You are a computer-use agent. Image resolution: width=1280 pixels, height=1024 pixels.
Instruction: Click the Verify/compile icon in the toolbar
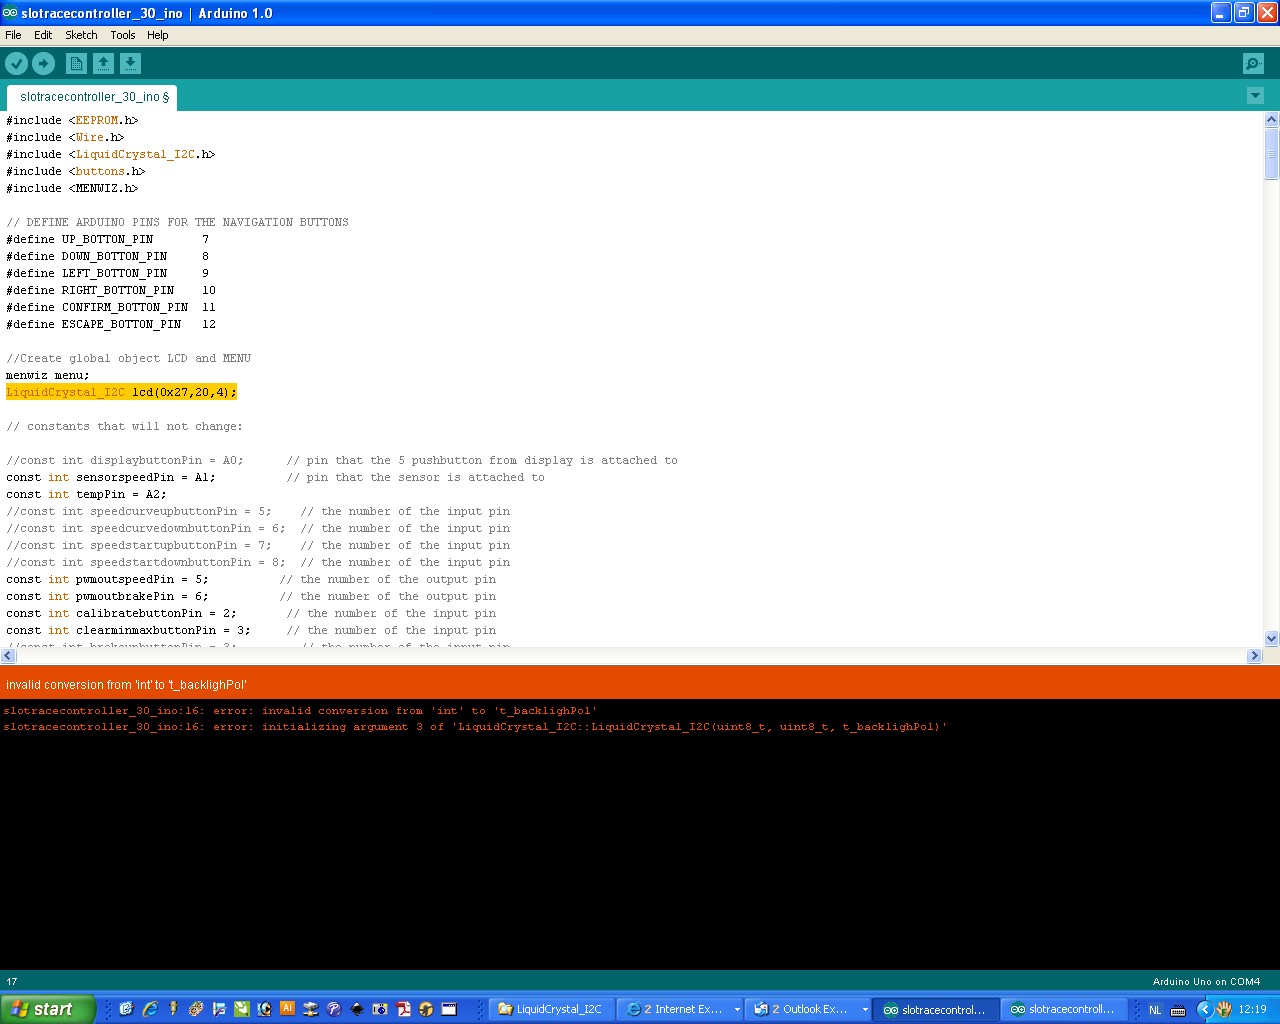pyautogui.click(x=16, y=63)
